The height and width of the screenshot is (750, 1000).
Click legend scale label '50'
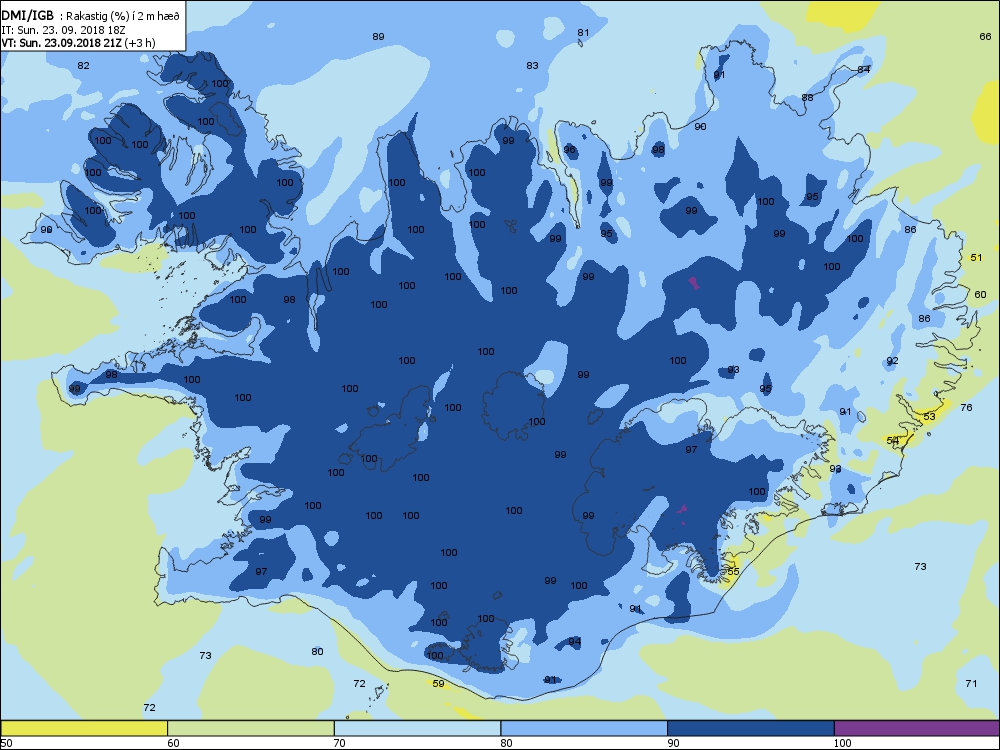click(6, 742)
